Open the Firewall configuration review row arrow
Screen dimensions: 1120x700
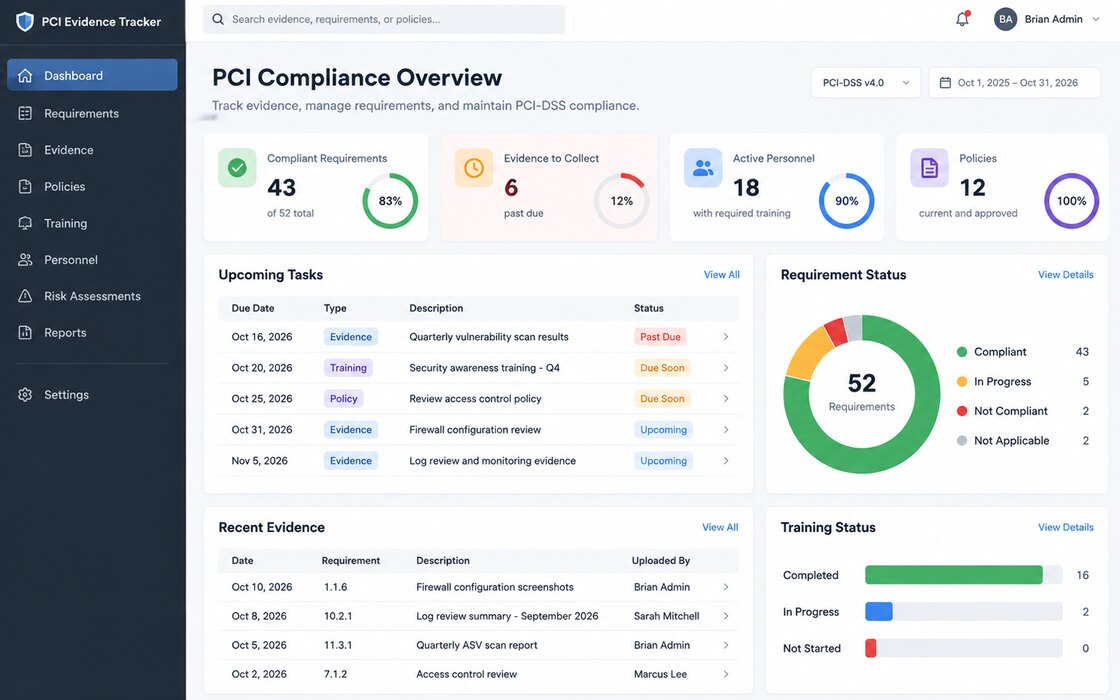726,429
